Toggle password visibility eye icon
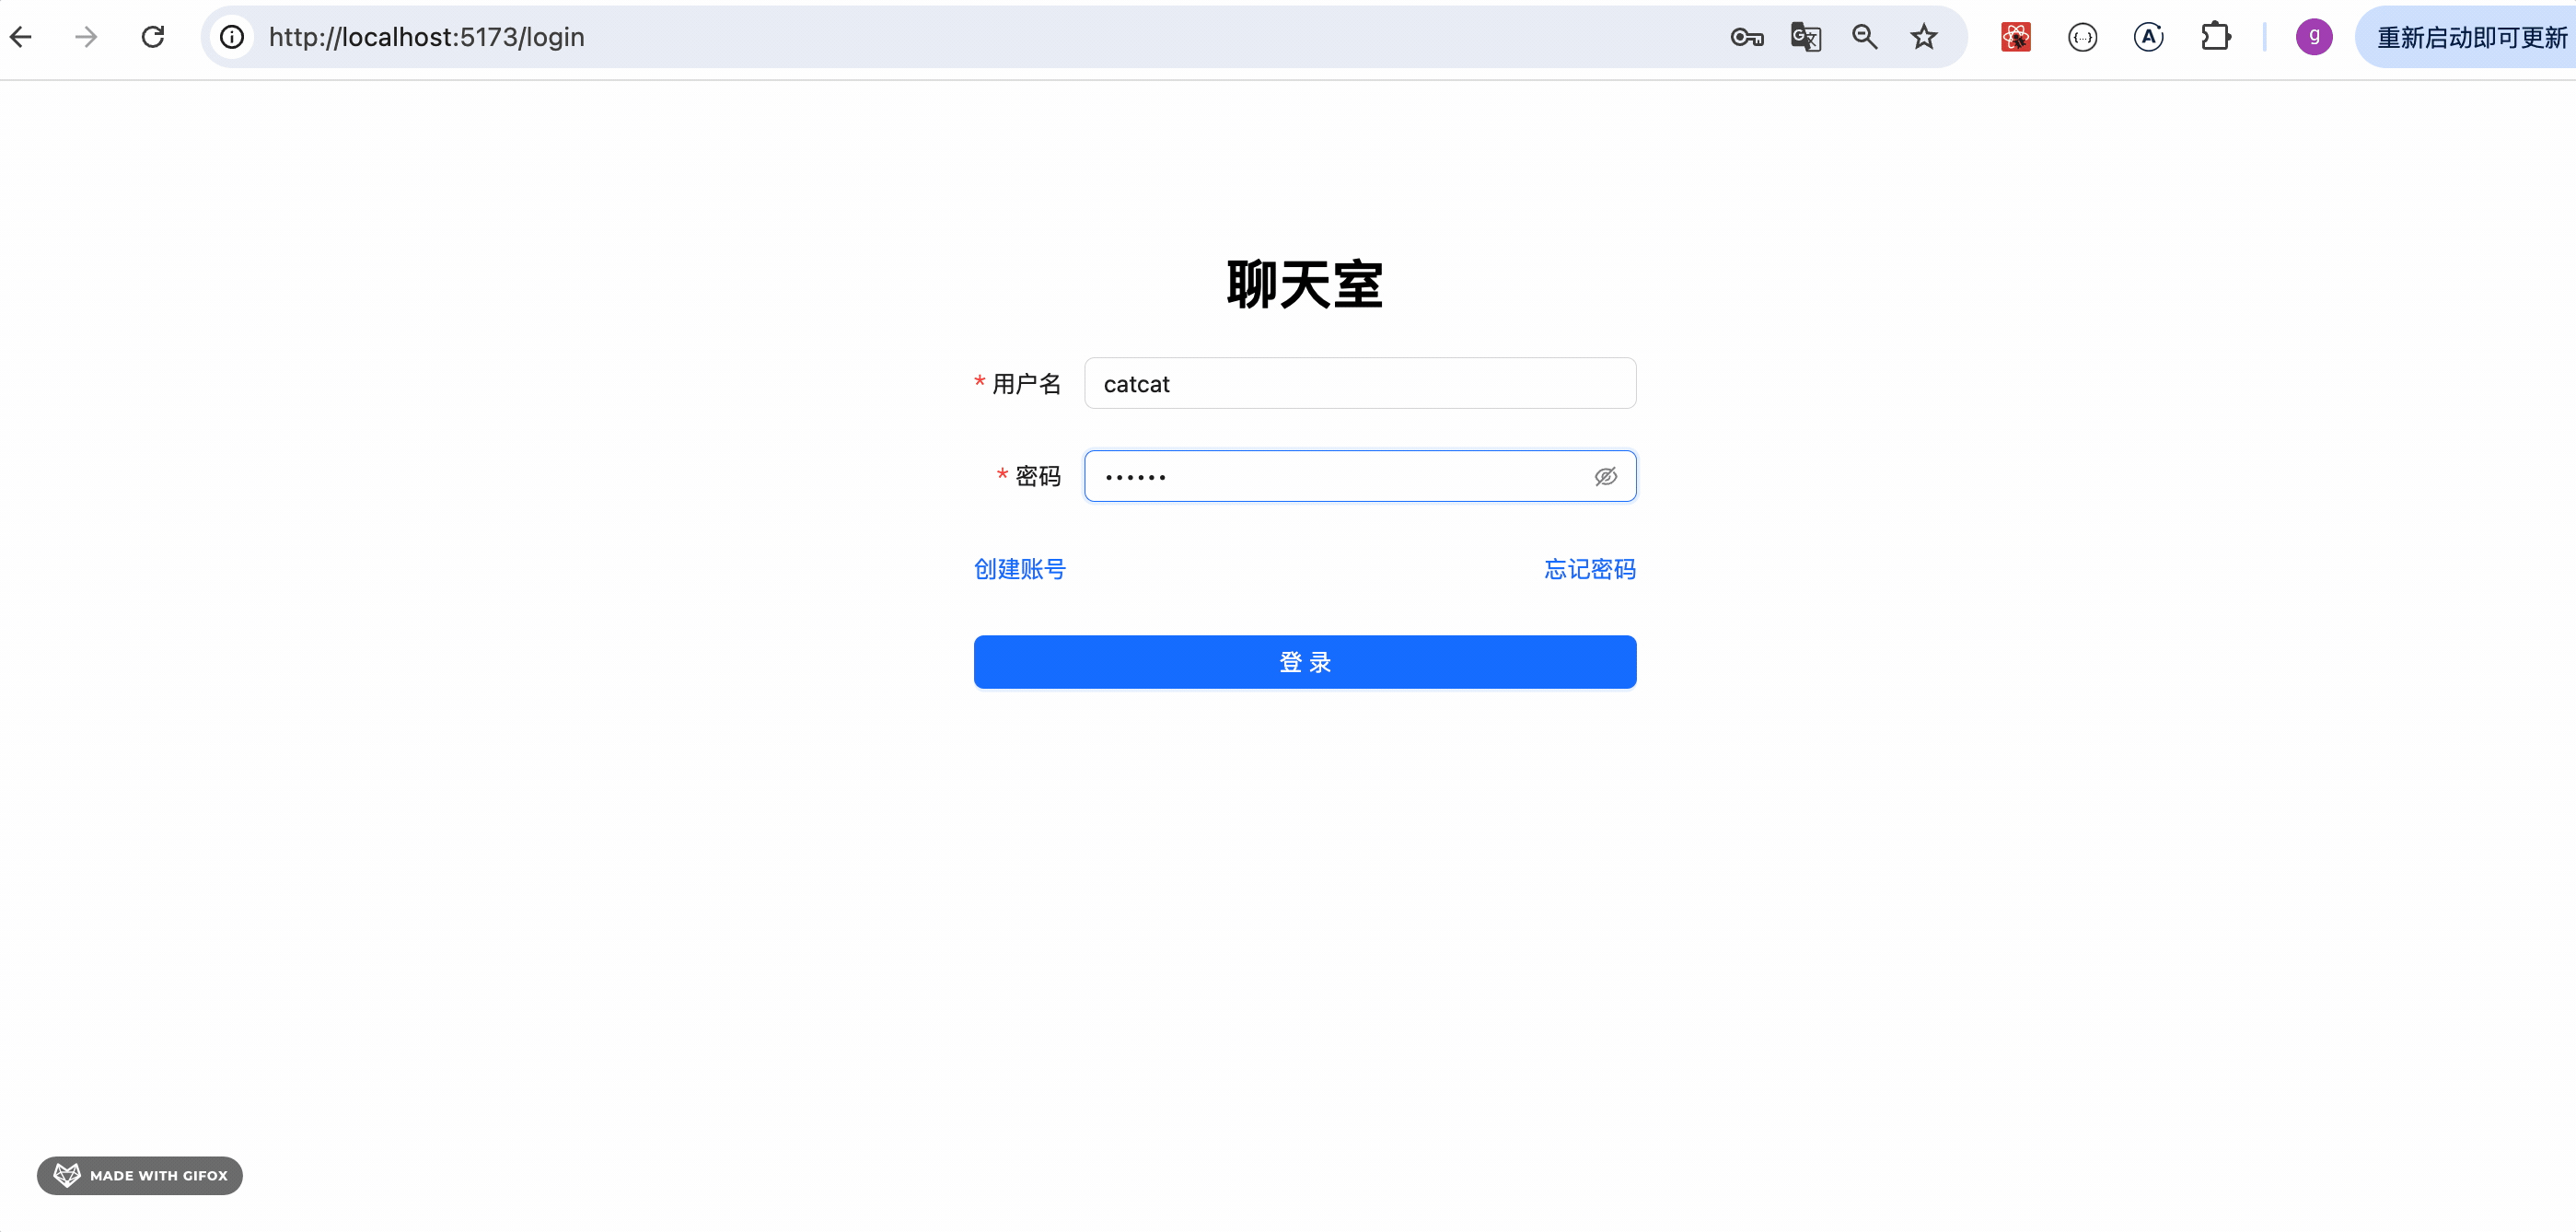Screen dimensions: 2576x1232 tap(1605, 477)
